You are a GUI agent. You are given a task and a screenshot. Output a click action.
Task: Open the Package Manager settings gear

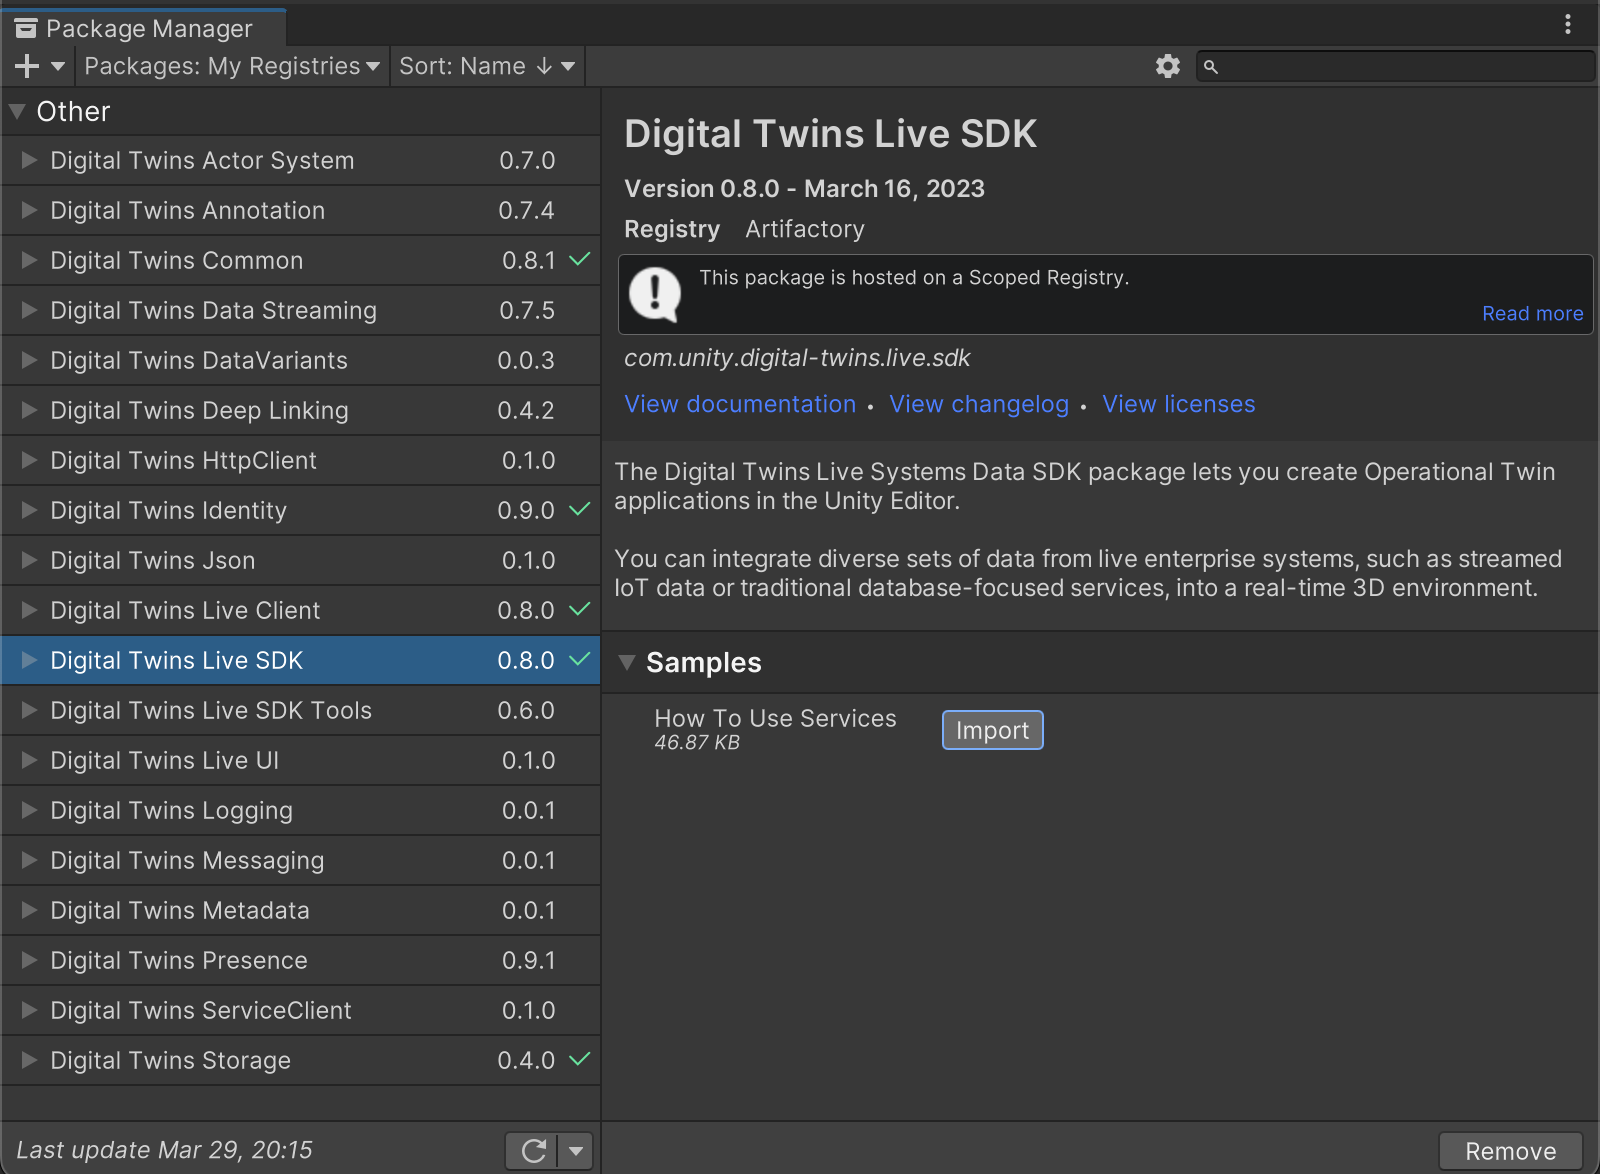[1167, 66]
